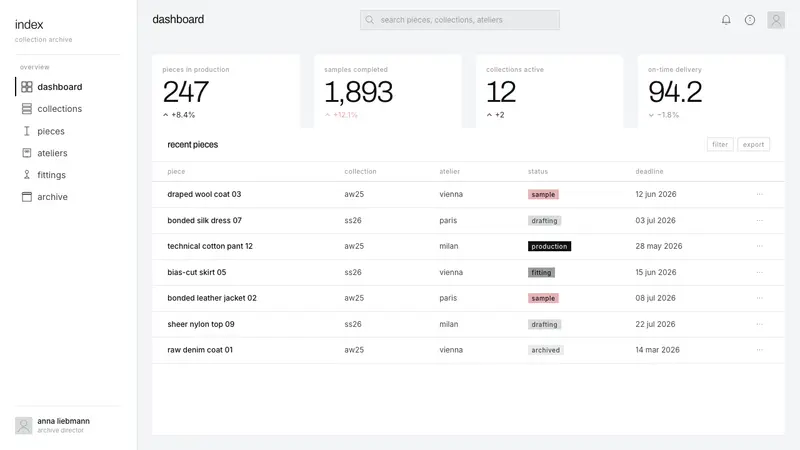Open the user avatar in the top bar

(776, 20)
